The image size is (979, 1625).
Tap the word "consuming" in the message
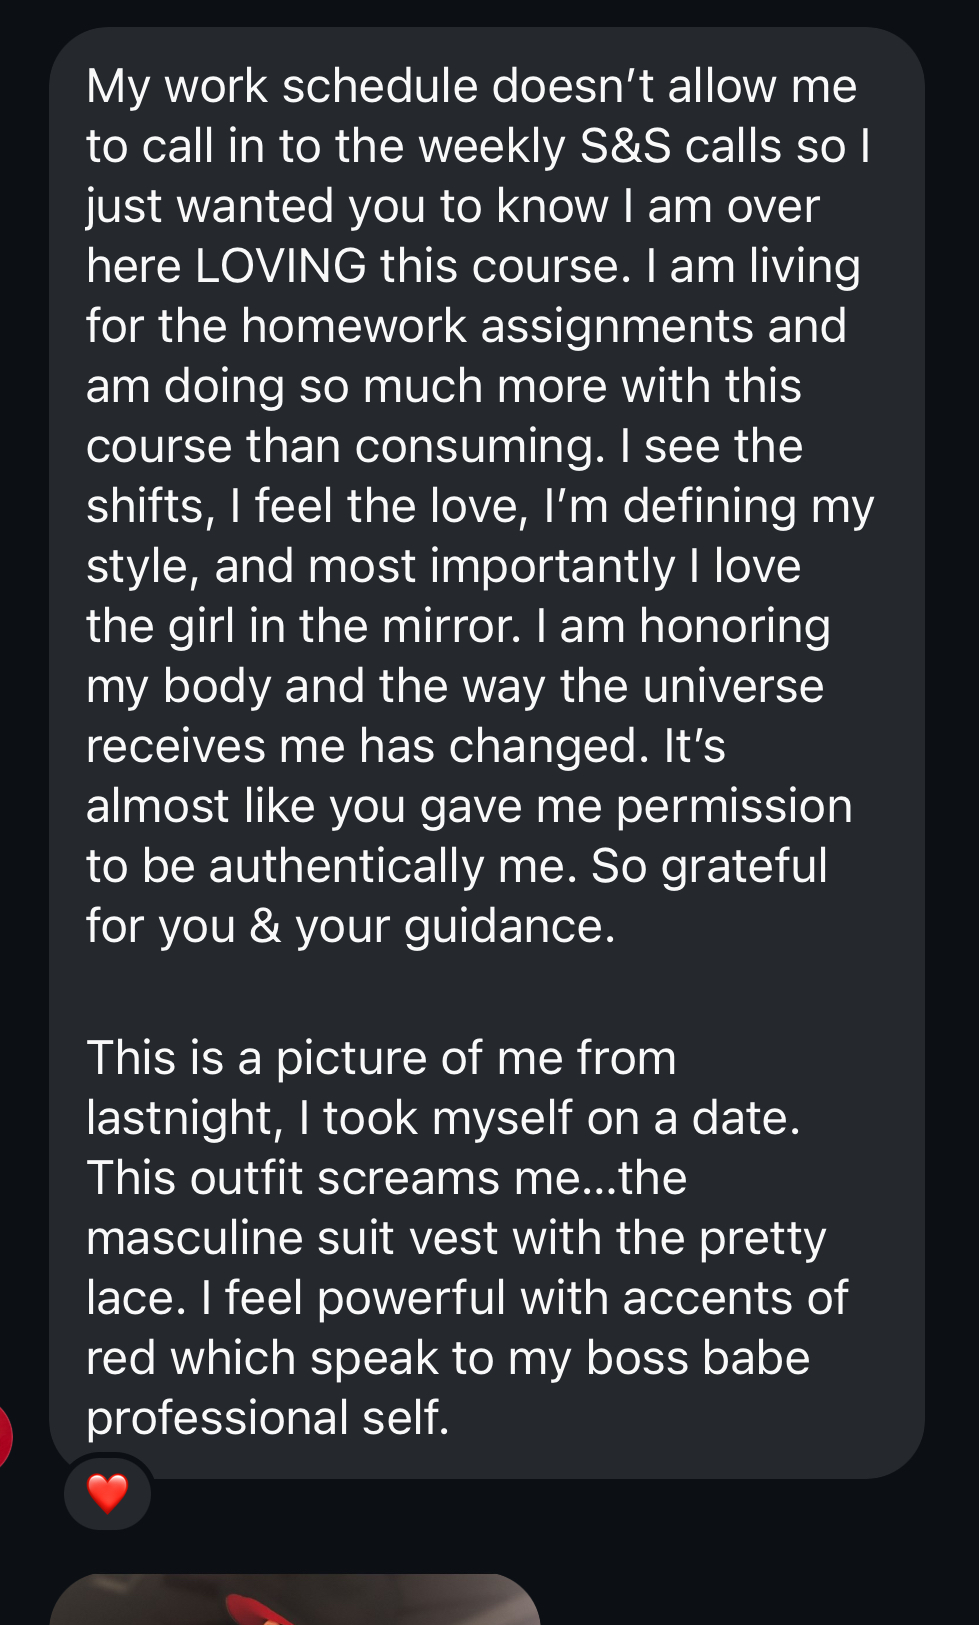pyautogui.click(x=476, y=447)
